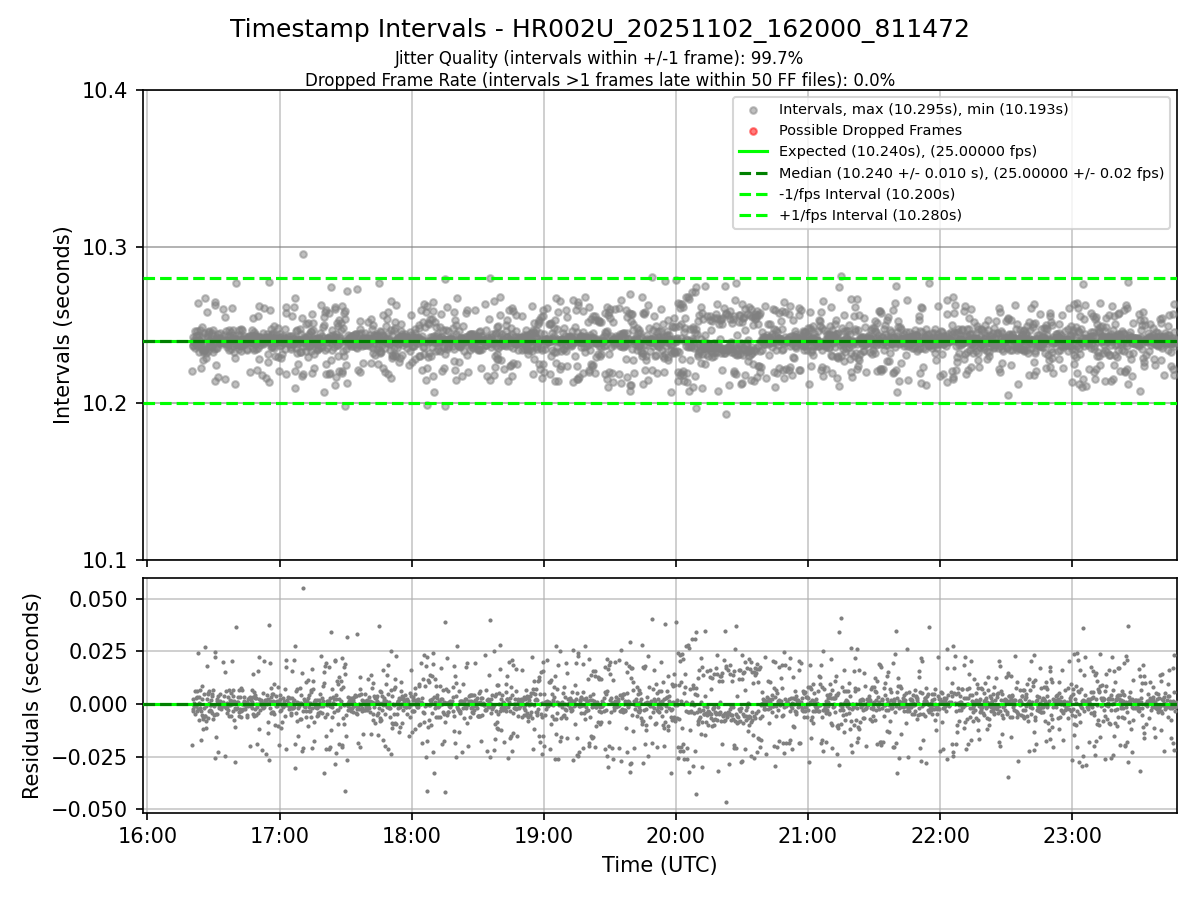Click the '10.4' y-axis tick label
This screenshot has height=900, width=1200.
(x=106, y=91)
